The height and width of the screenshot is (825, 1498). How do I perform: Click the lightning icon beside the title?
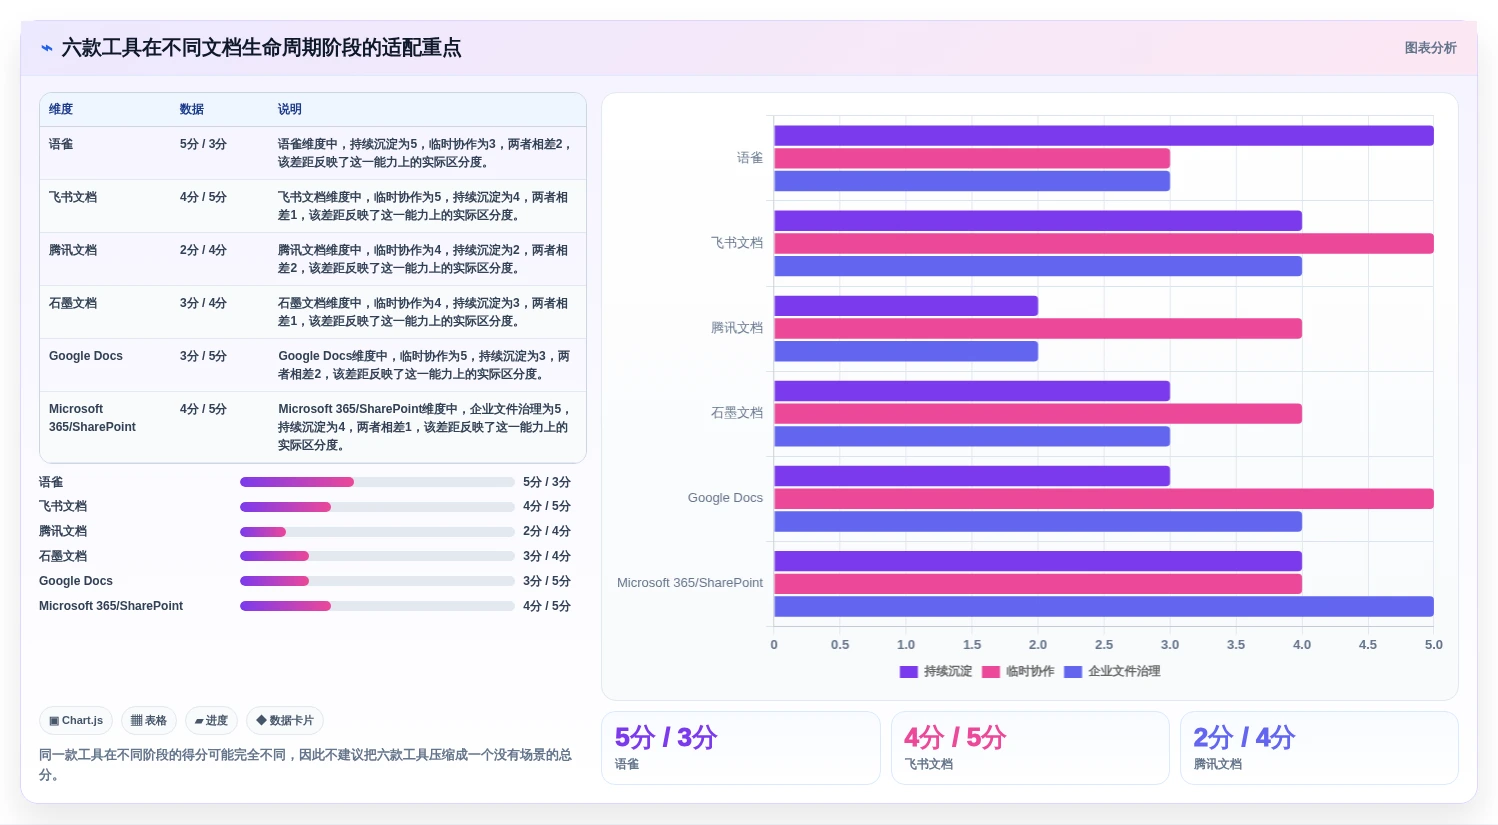coord(47,48)
